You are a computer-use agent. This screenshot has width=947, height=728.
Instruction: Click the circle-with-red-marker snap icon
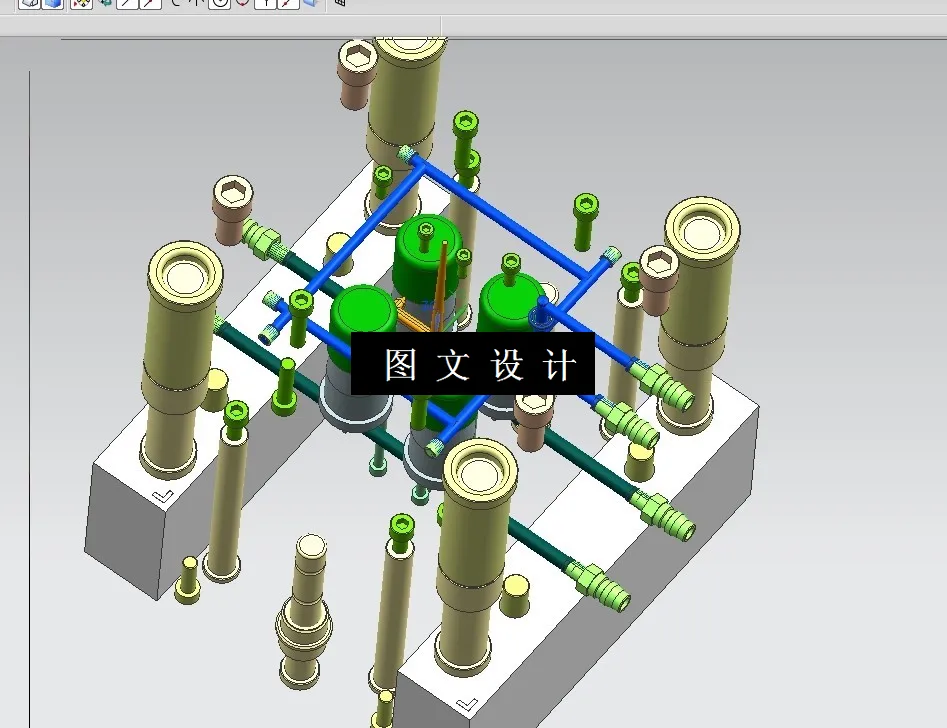point(241,4)
